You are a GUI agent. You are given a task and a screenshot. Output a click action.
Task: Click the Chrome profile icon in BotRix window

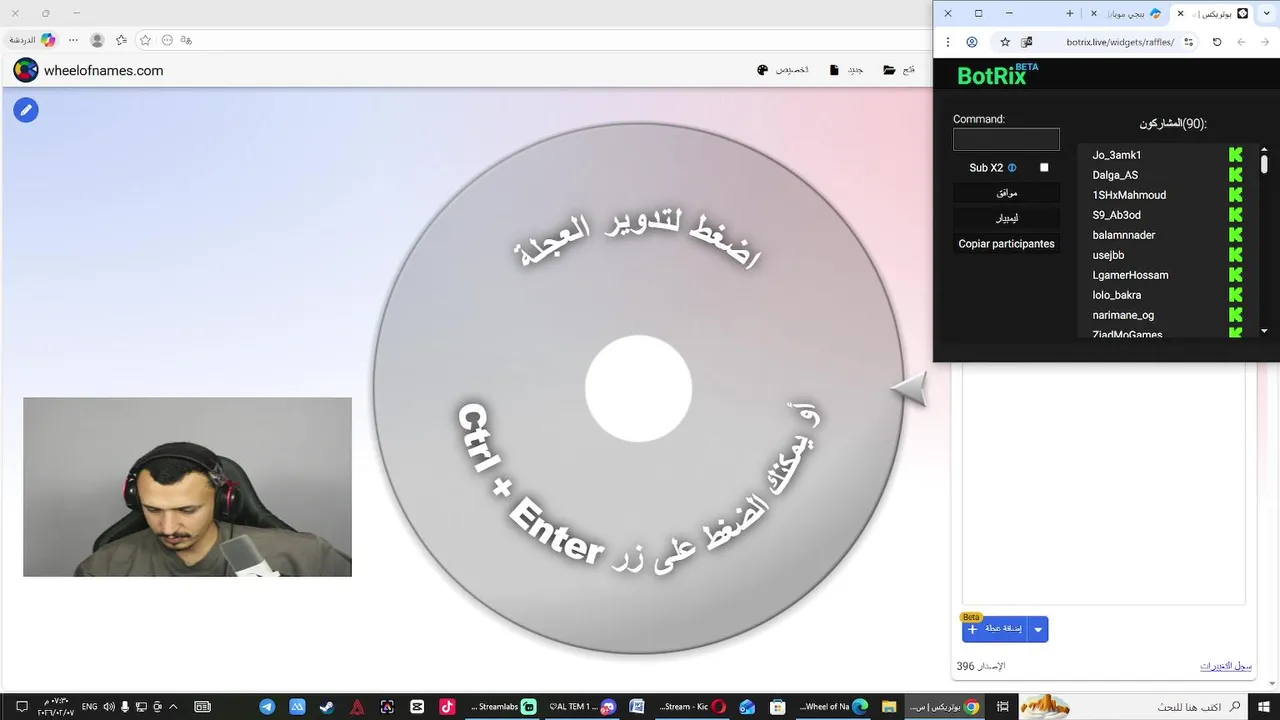coord(972,42)
